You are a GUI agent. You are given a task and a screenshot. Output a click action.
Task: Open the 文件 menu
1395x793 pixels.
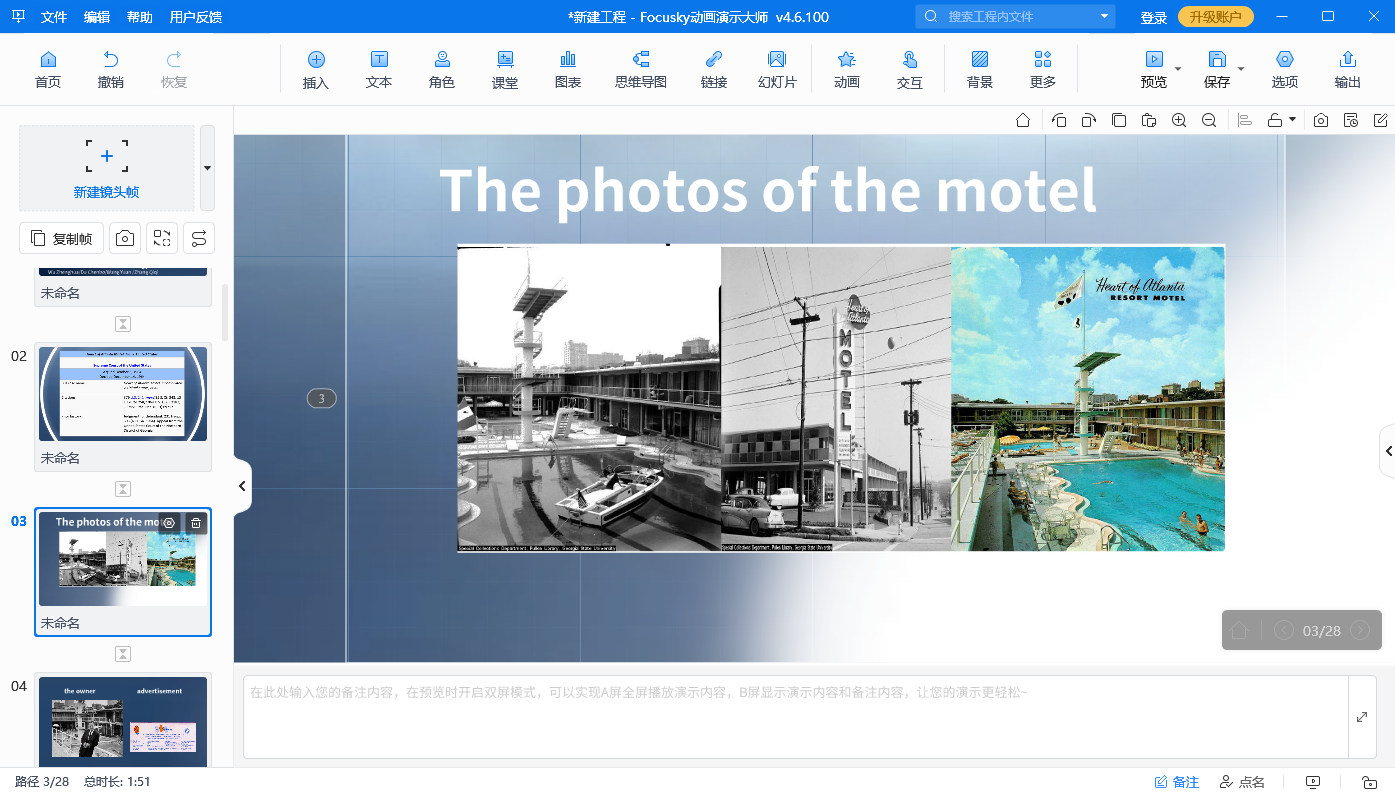pos(54,17)
